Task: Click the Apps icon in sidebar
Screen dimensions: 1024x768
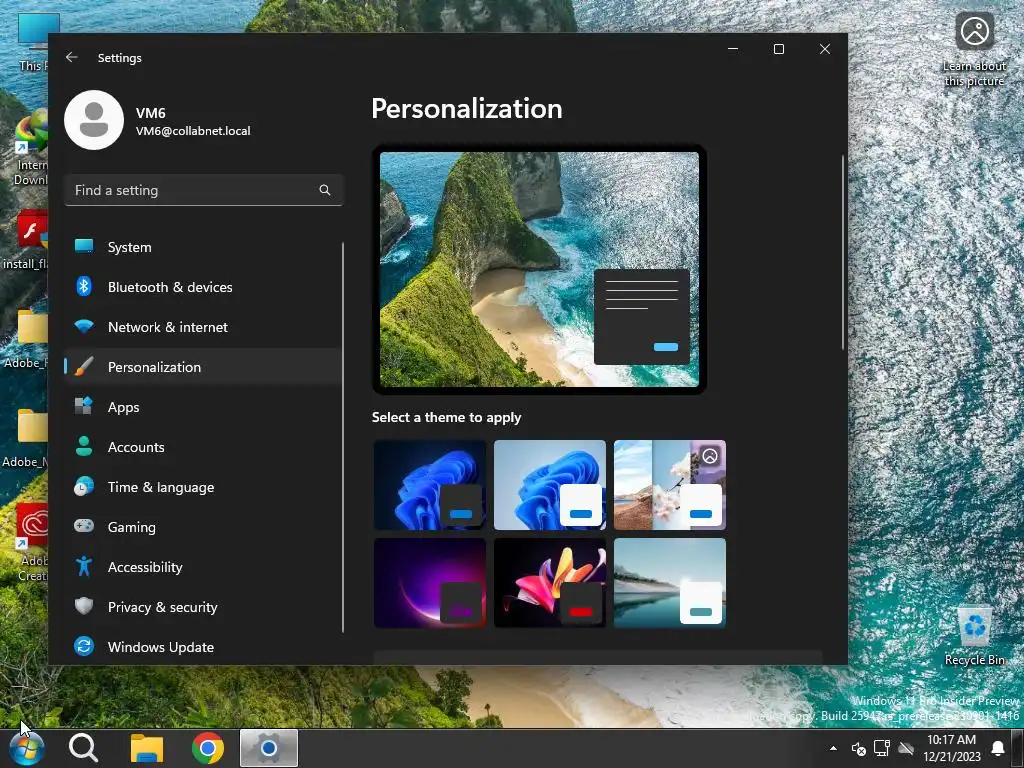Action: click(x=84, y=406)
